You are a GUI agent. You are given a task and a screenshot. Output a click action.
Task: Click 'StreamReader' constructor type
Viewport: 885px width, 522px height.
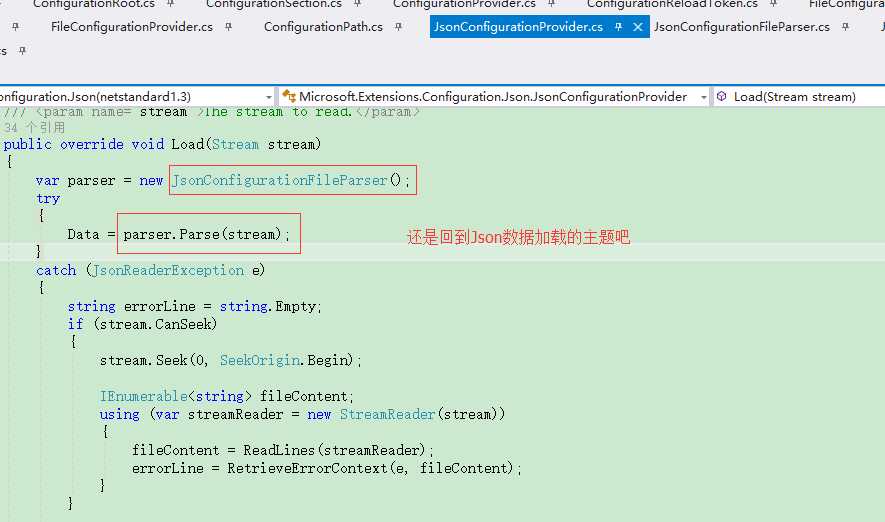coord(387,414)
